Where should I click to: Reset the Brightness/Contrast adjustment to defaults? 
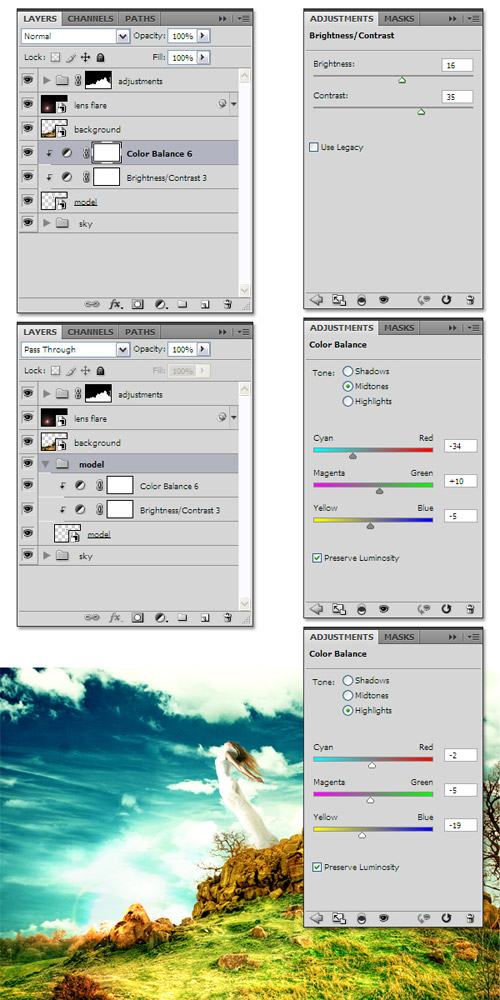pyautogui.click(x=446, y=300)
